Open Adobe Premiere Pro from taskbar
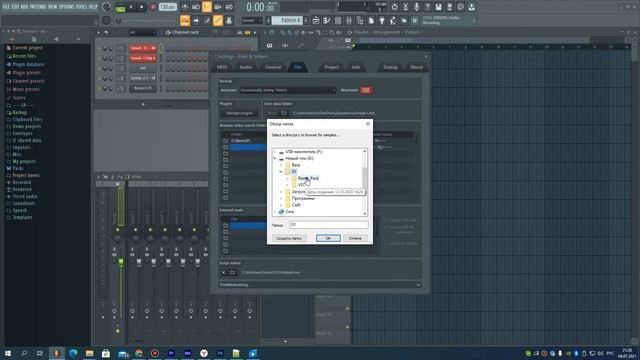 click(x=171, y=353)
